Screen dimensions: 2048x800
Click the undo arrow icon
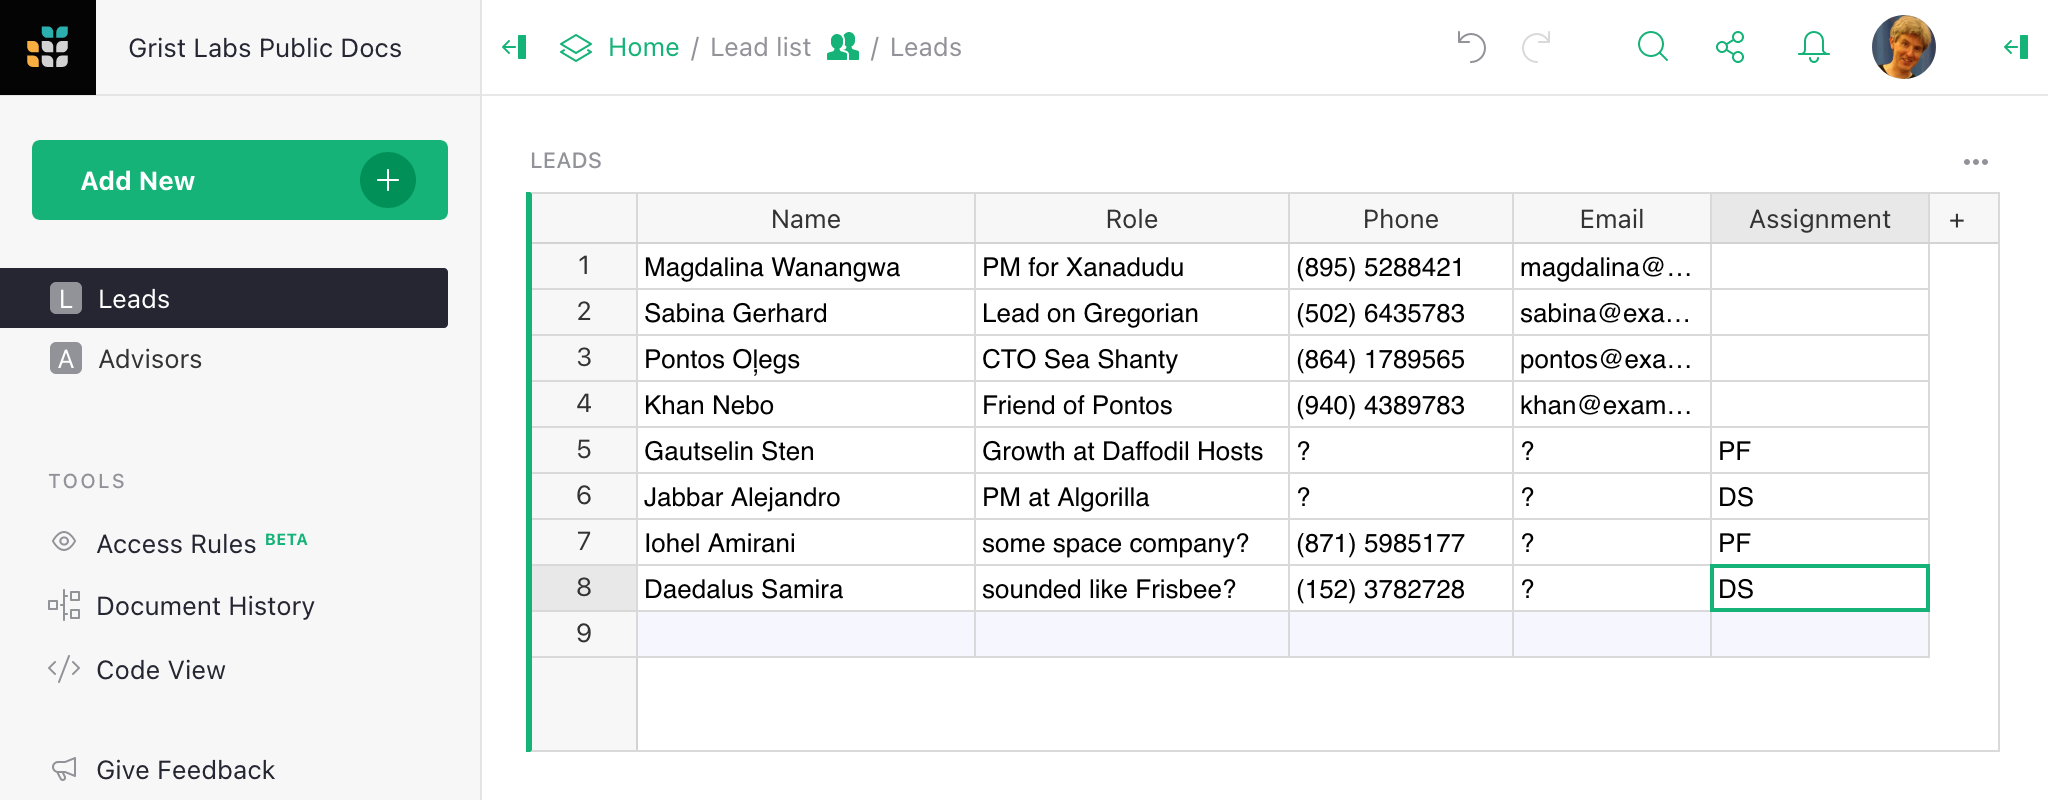[x=1471, y=47]
